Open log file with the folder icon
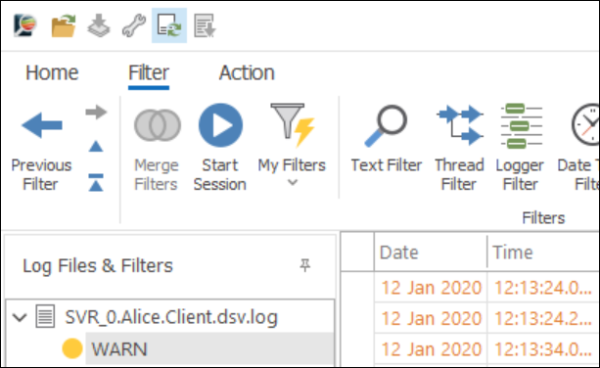600x368 pixels. tap(64, 26)
